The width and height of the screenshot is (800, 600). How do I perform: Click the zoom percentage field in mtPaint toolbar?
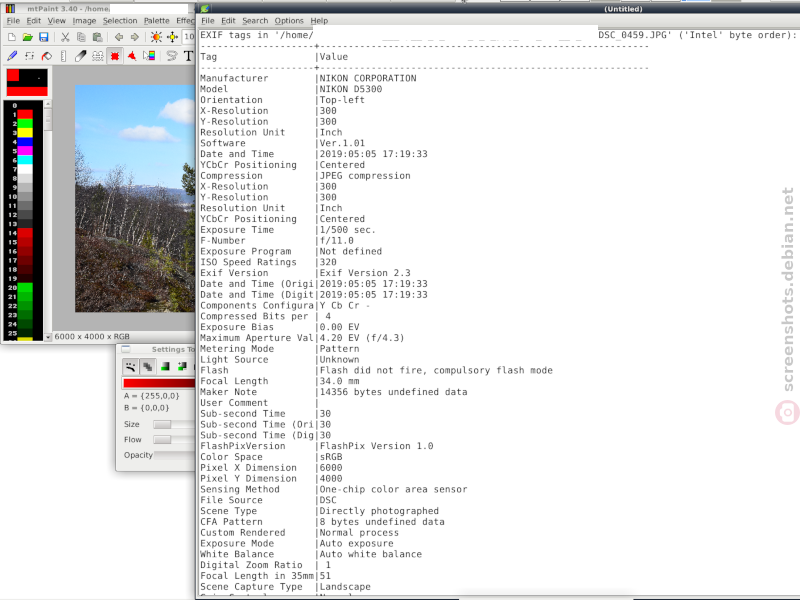[189, 37]
